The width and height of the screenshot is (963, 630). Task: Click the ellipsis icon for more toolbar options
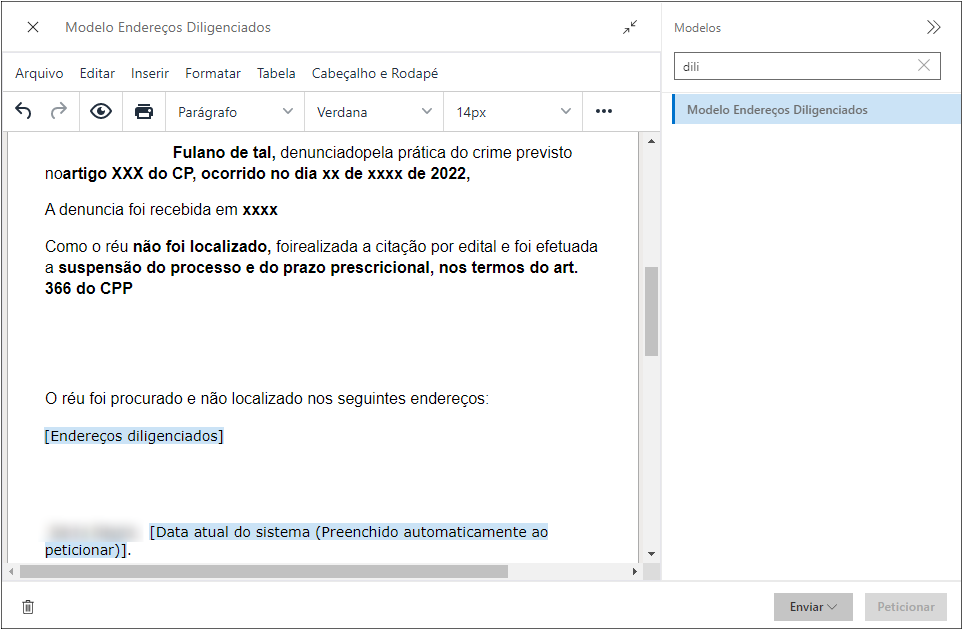click(603, 111)
